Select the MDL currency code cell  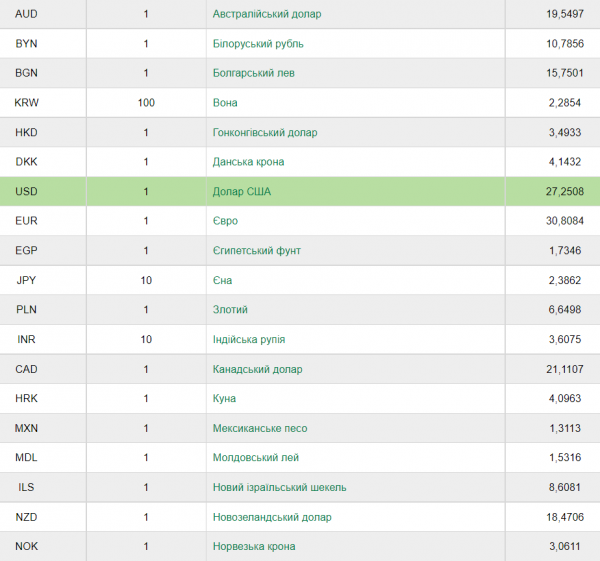coord(43,457)
